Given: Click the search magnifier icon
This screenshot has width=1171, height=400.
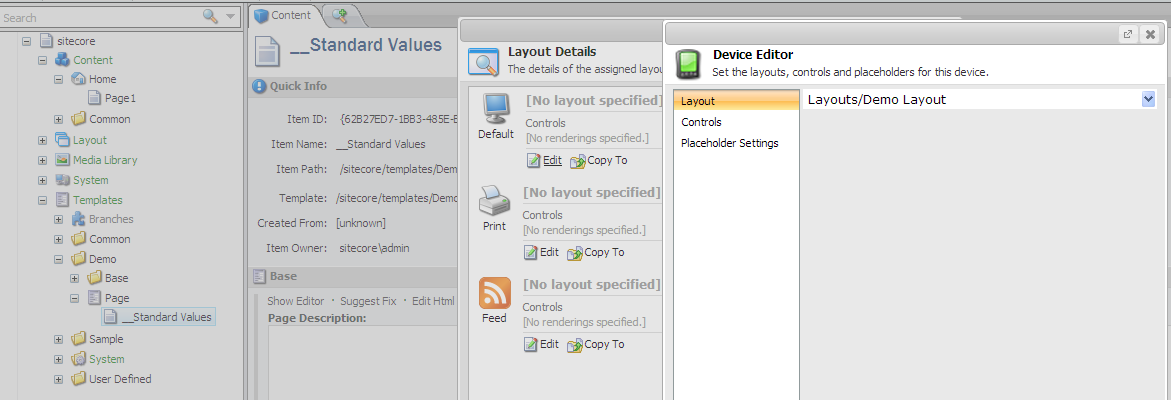Looking at the screenshot, I should click(211, 17).
